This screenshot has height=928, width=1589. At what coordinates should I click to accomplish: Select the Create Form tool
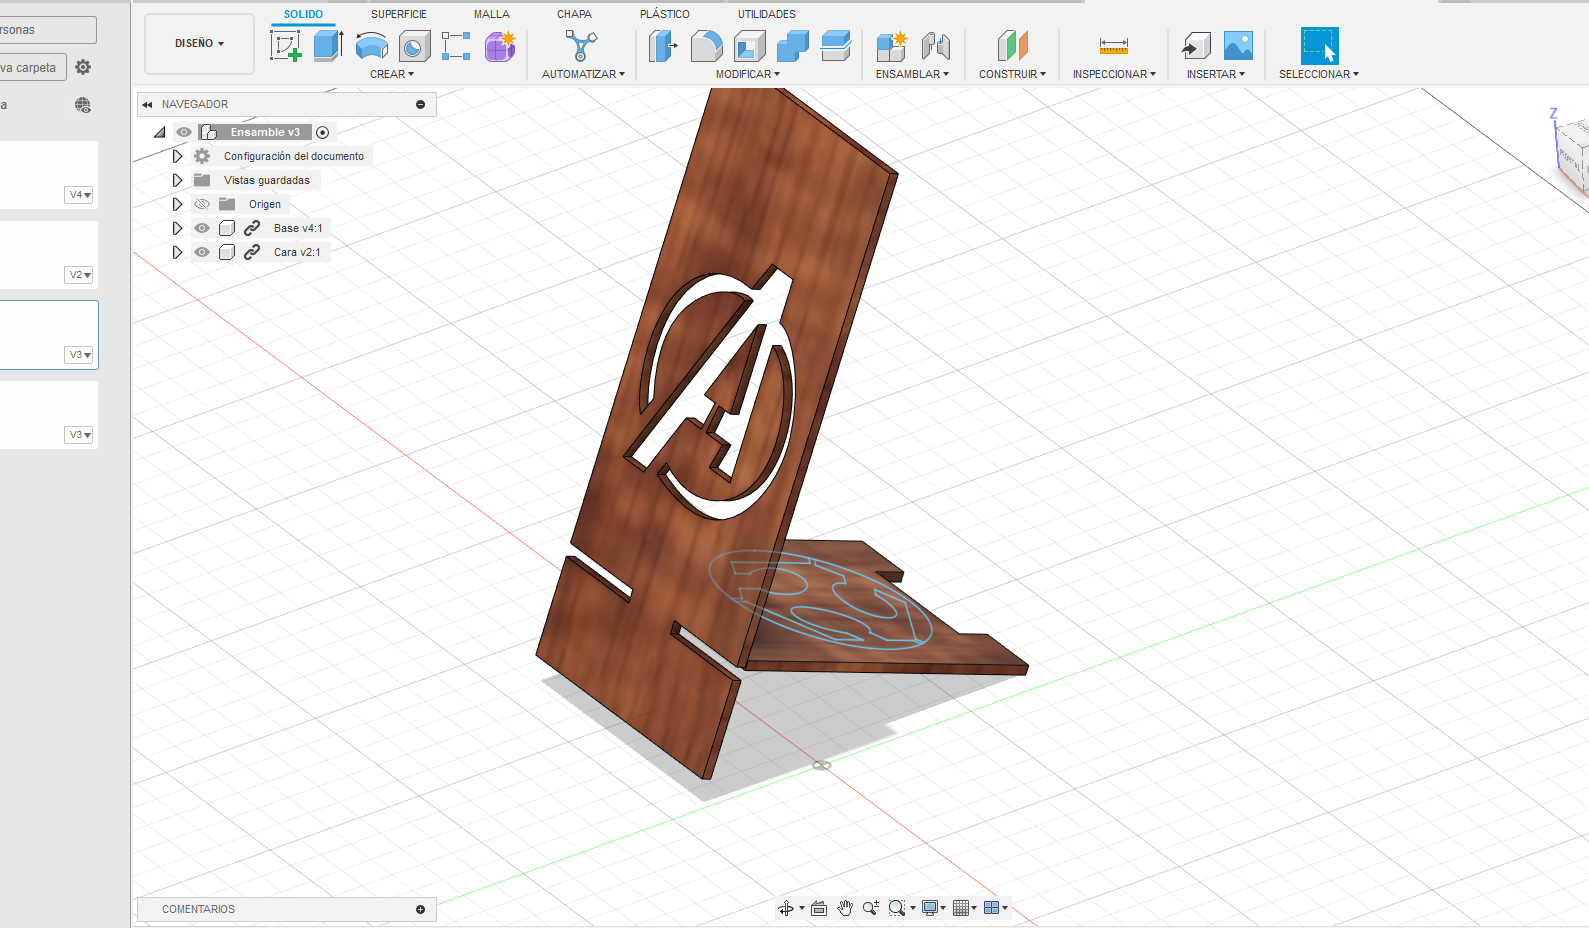[500, 46]
